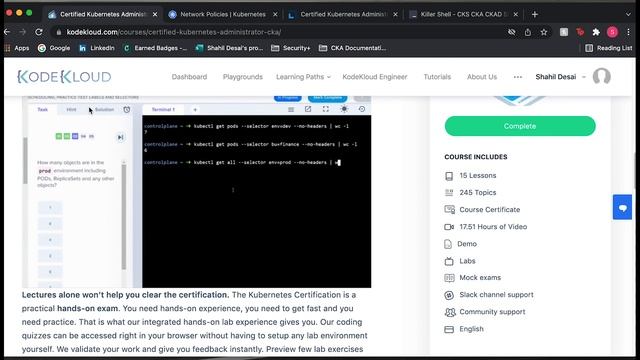Image resolution: width=640 pixels, height=360 pixels.
Task: Open the Shahil Desai account dropdown
Action: click(560, 77)
